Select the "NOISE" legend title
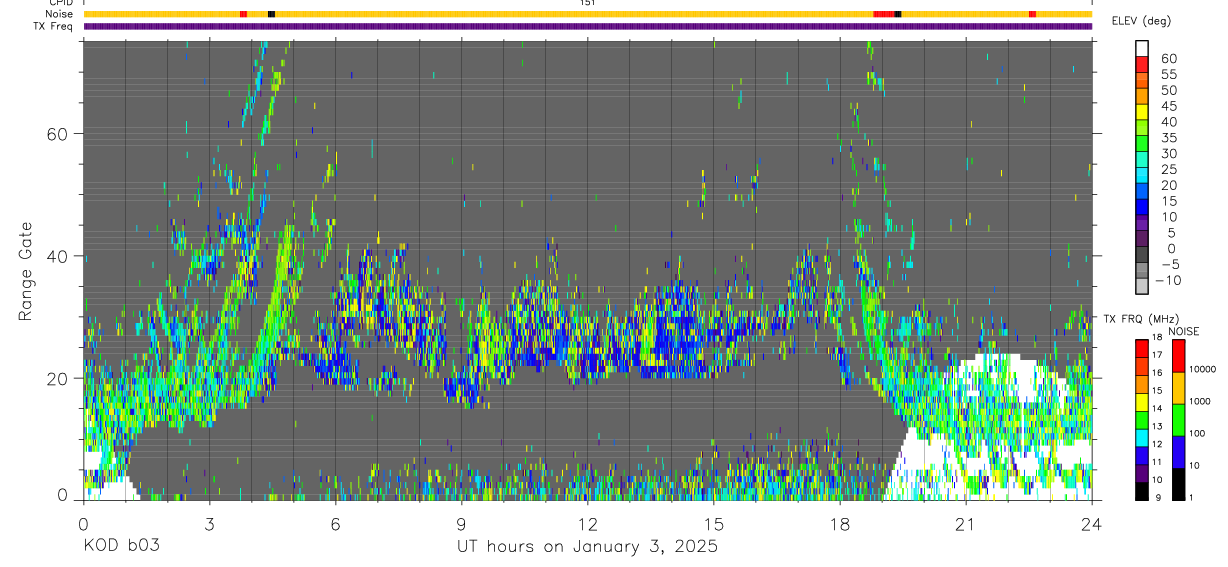This screenshot has width=1228, height=567. pyautogui.click(x=1185, y=331)
